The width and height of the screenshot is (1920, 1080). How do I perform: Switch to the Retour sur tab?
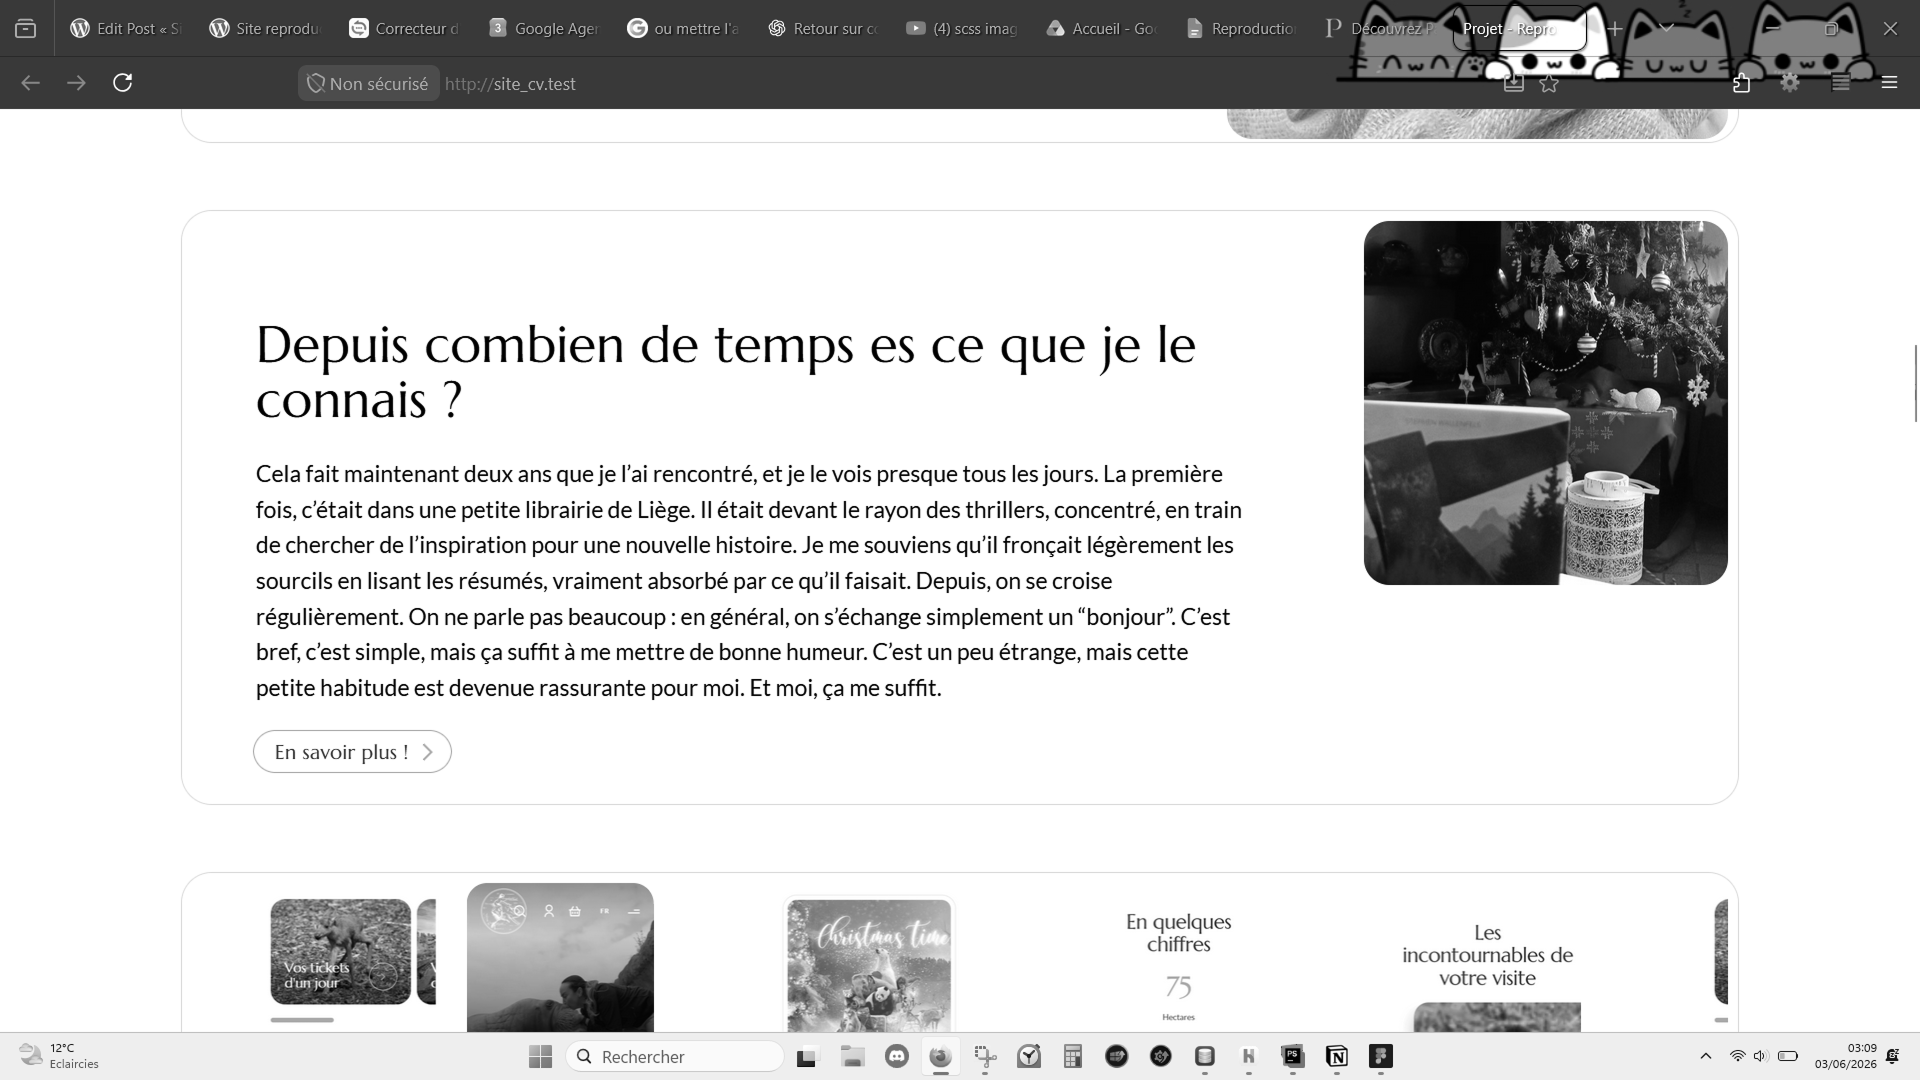[x=822, y=29]
